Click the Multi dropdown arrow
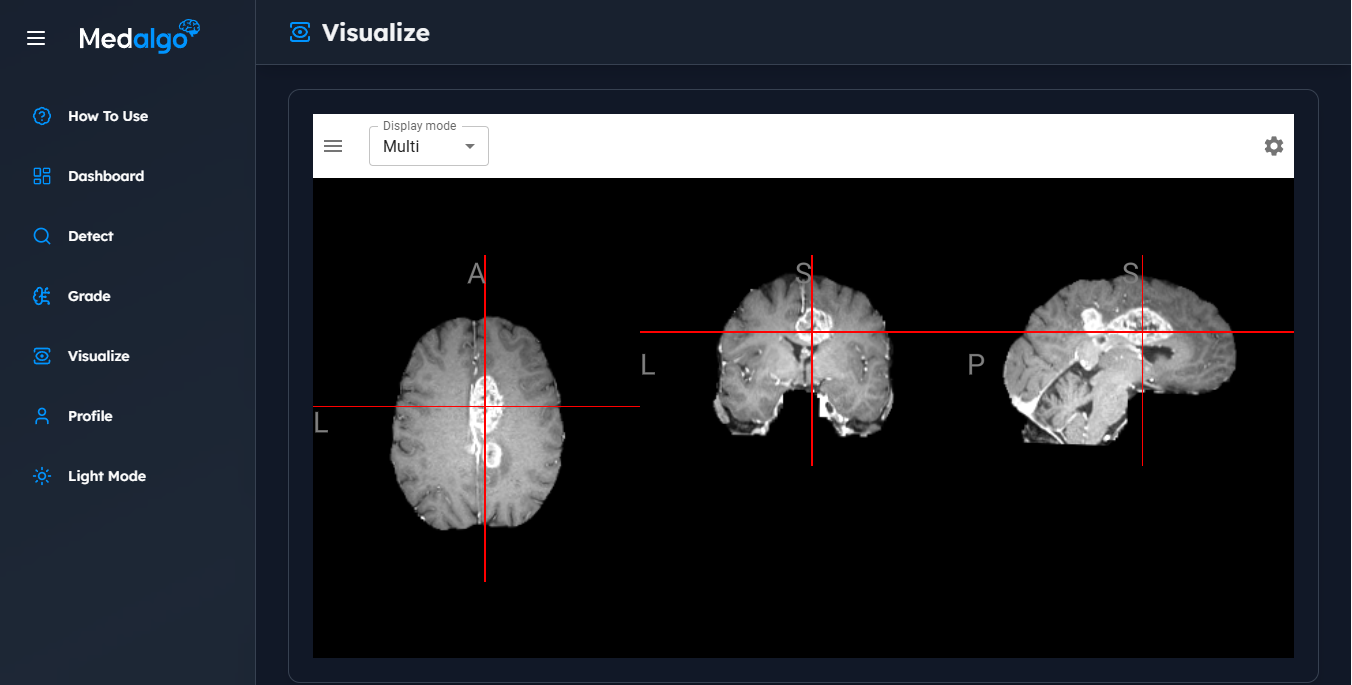Viewport: 1352px width, 685px height. pos(470,147)
